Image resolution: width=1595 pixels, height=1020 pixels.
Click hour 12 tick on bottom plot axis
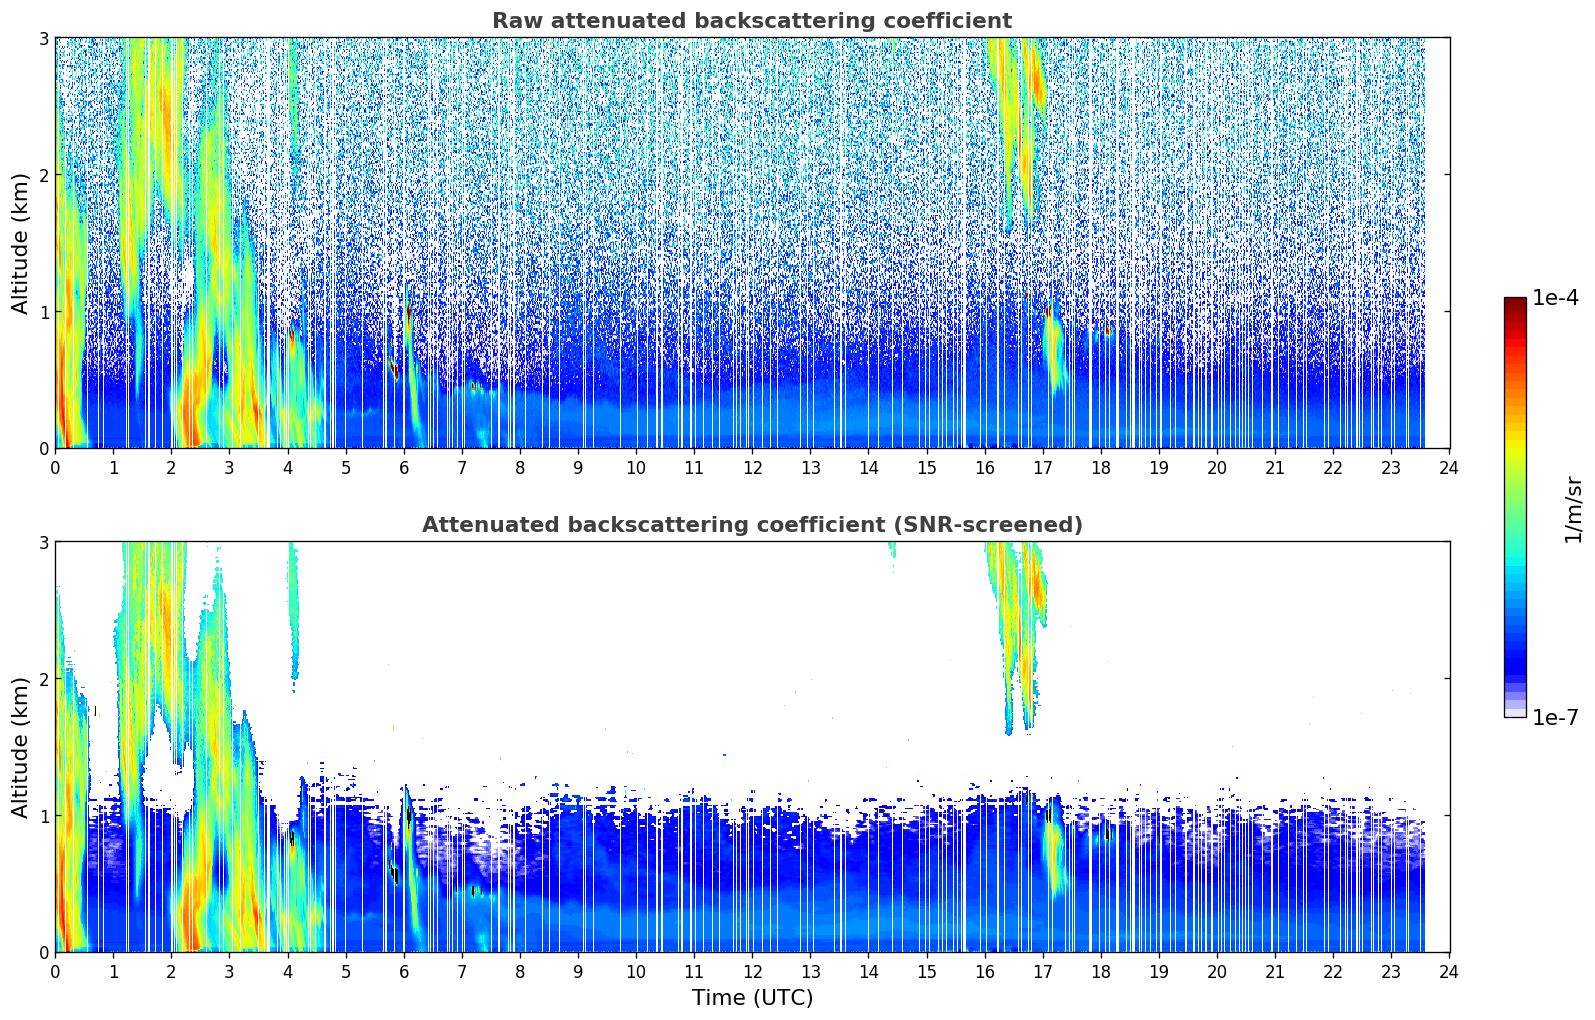point(752,972)
